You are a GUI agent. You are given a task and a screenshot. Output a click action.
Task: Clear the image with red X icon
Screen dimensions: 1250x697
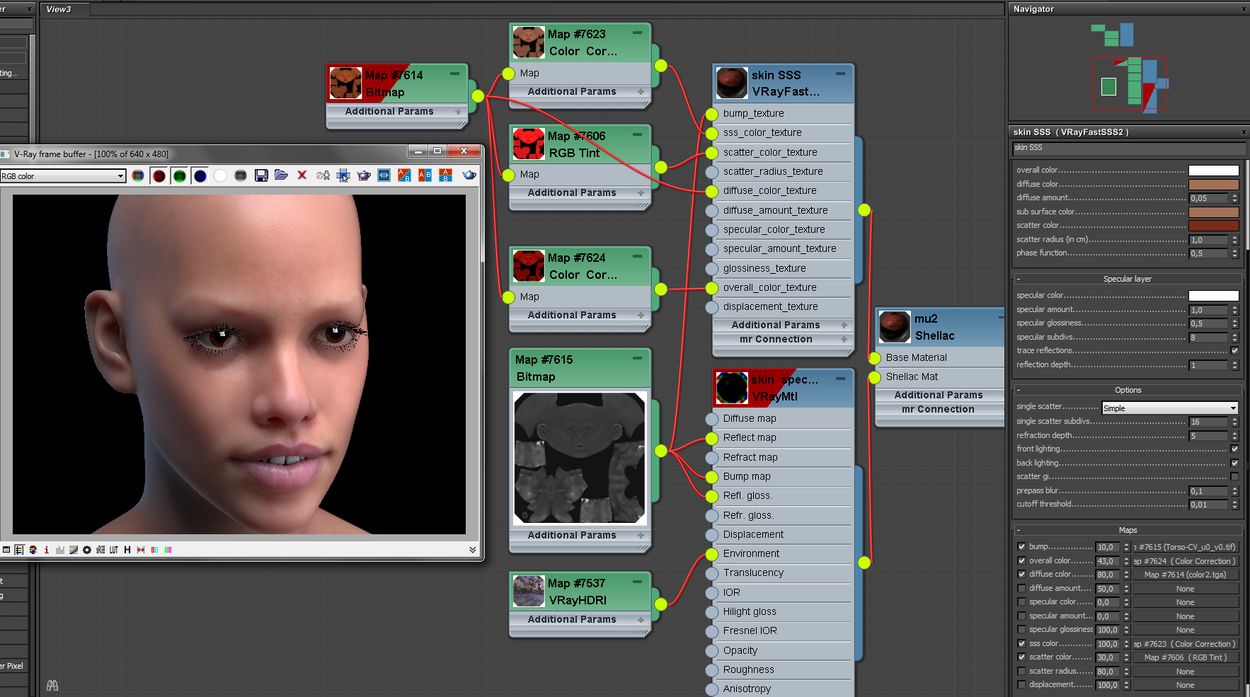coord(302,176)
